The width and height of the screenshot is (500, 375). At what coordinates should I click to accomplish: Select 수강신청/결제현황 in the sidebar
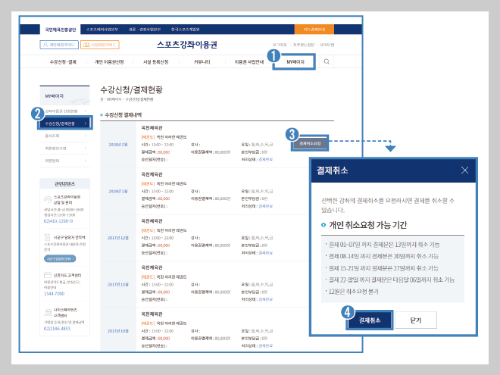pos(64,124)
